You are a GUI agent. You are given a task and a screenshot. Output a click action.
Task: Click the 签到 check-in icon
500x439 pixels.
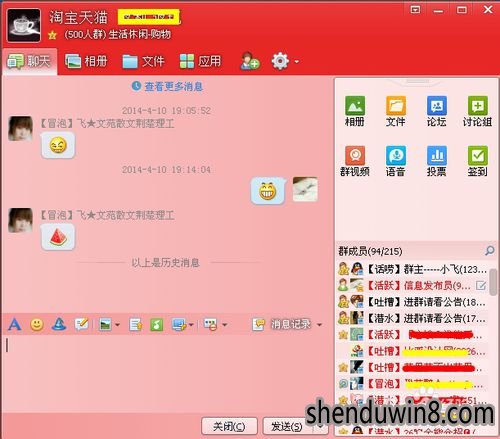(477, 161)
